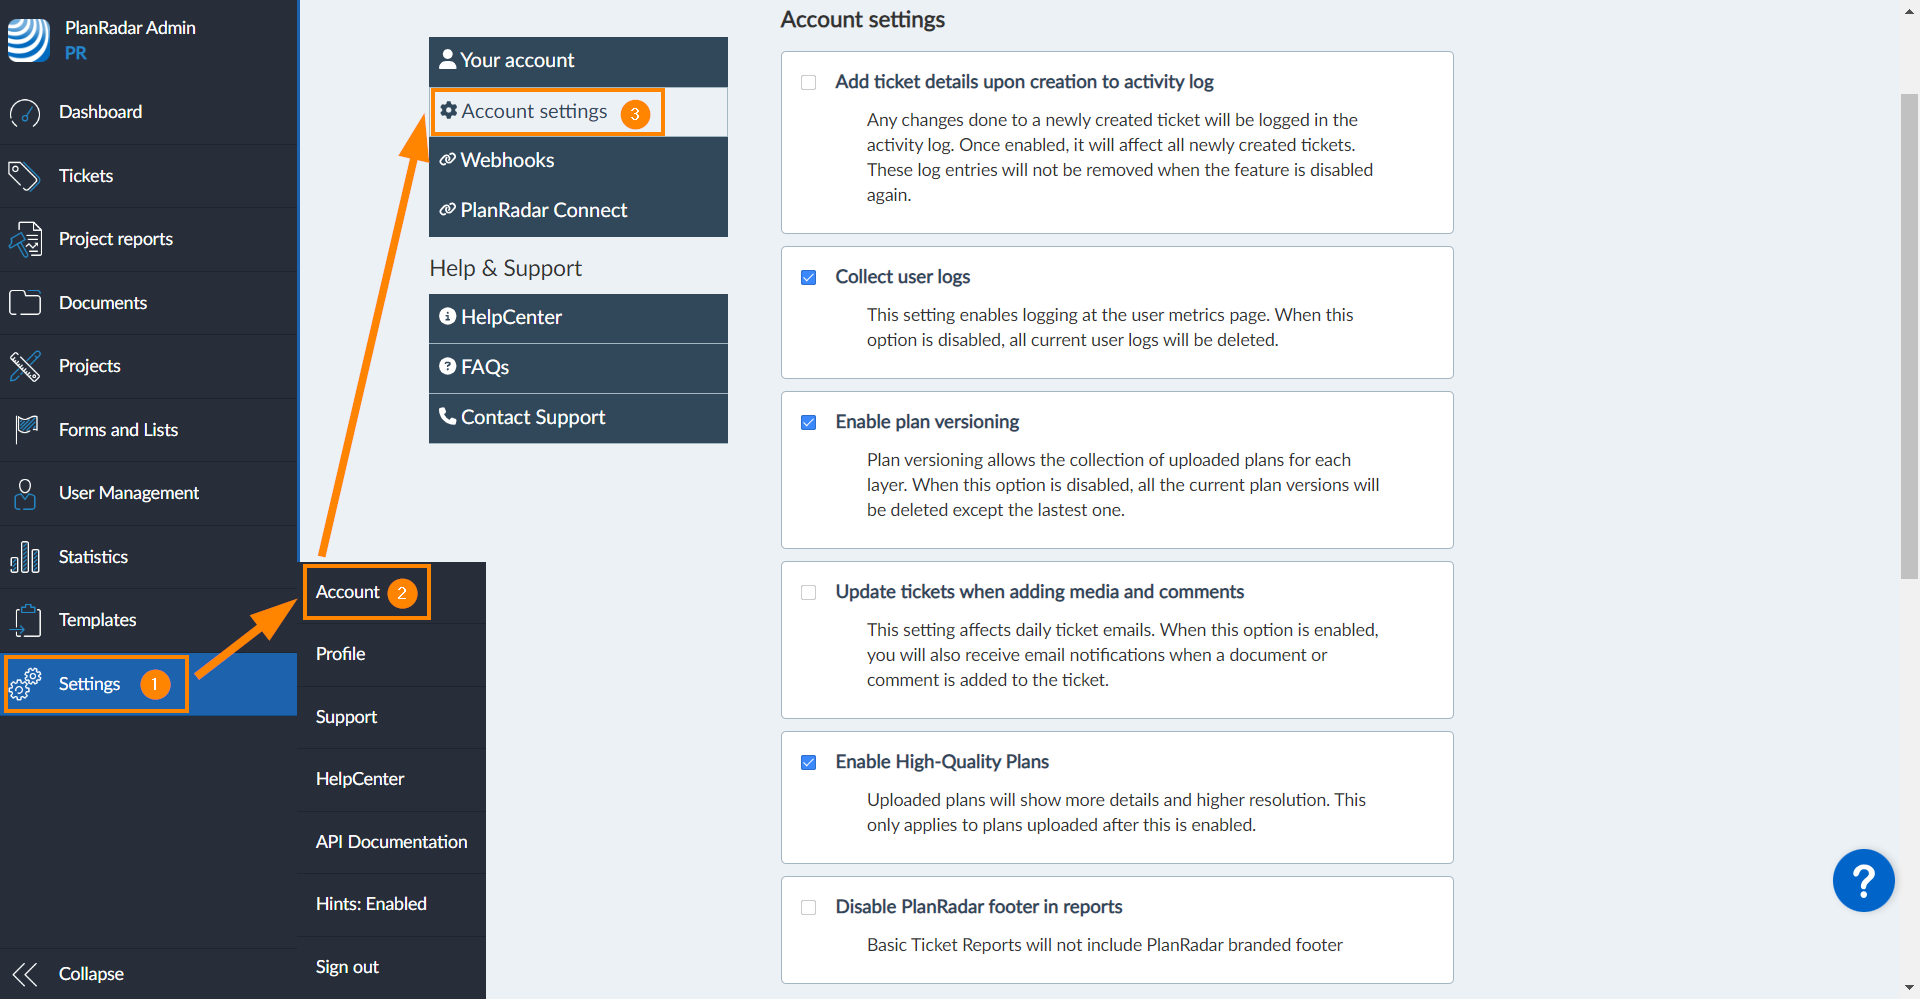Open Statistics page
The image size is (1920, 999).
point(149,557)
